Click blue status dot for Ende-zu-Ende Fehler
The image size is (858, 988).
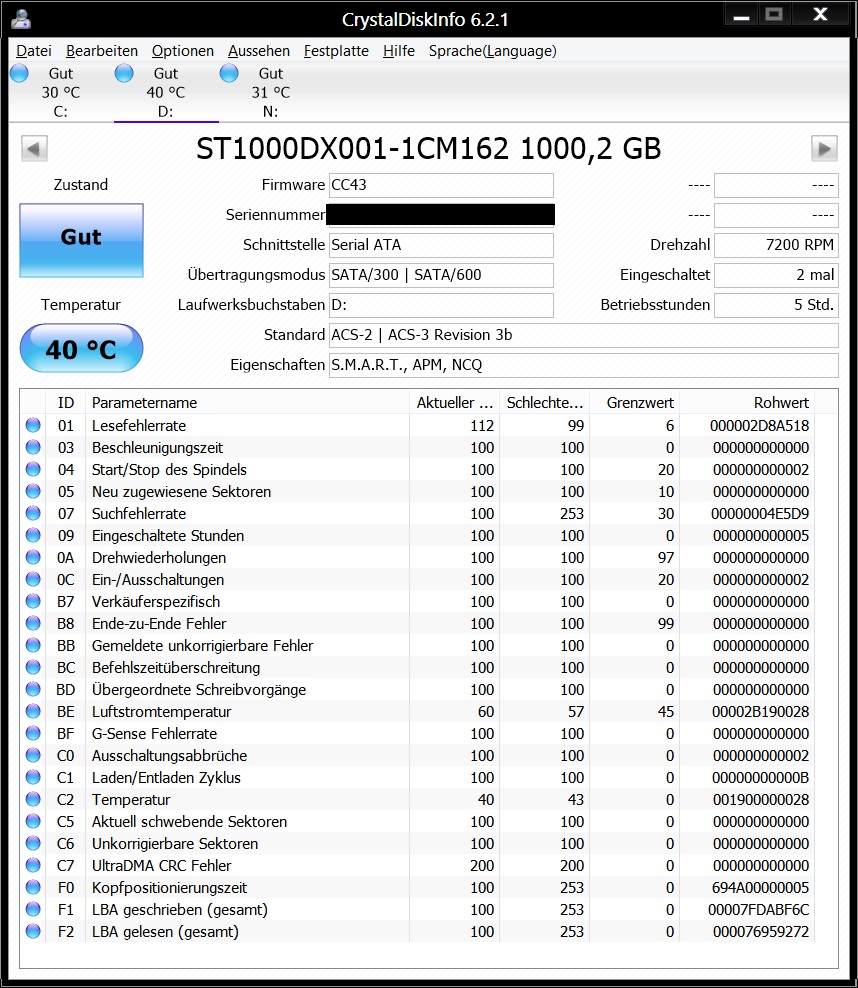[x=33, y=623]
